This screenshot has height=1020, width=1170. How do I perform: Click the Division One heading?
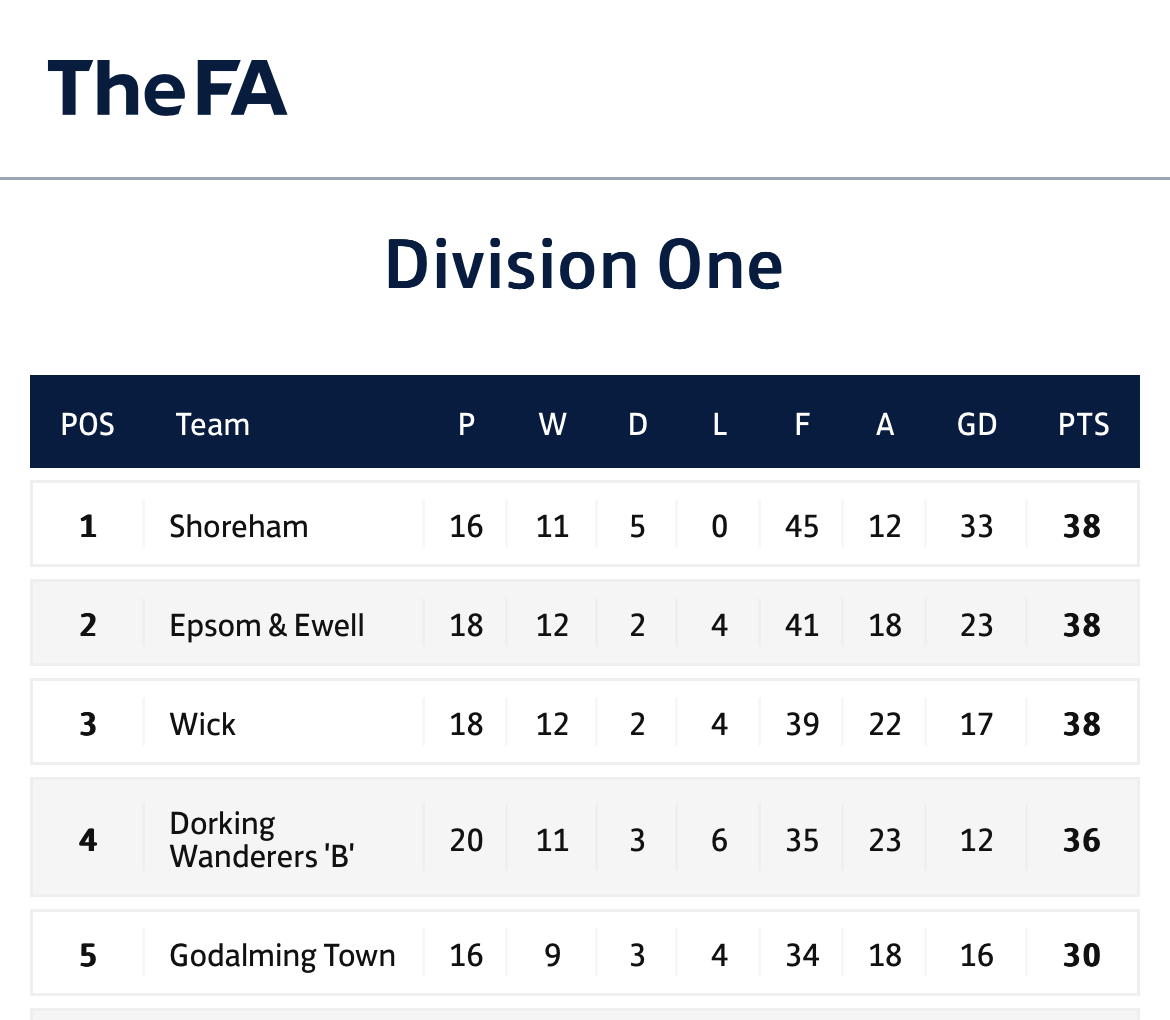[x=584, y=265]
